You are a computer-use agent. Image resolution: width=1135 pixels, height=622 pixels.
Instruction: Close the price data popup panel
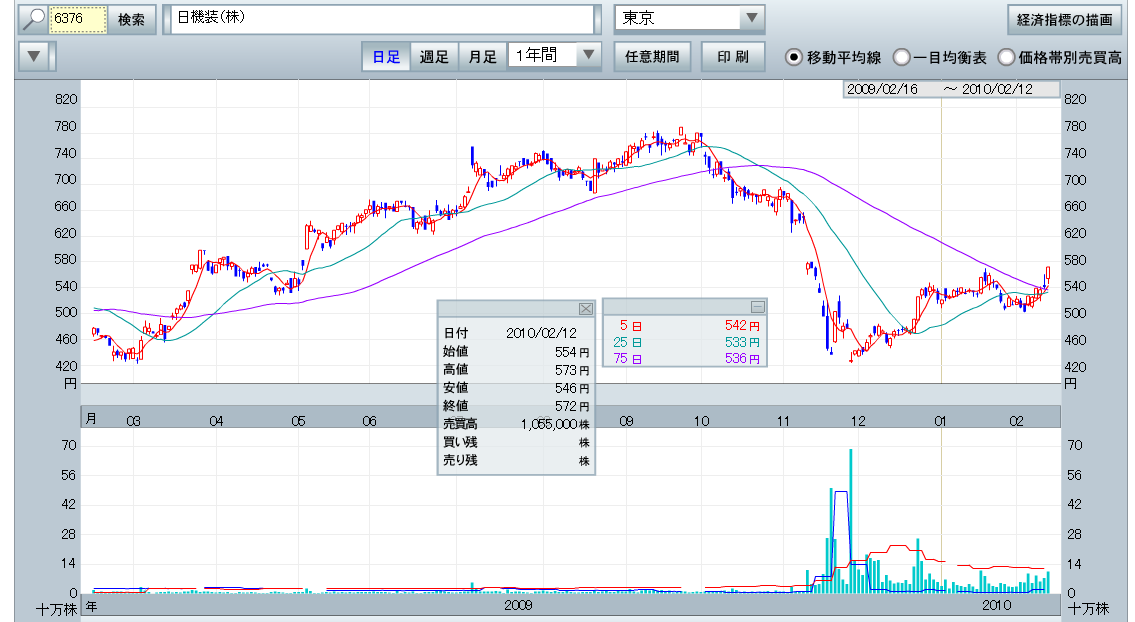[x=586, y=308]
